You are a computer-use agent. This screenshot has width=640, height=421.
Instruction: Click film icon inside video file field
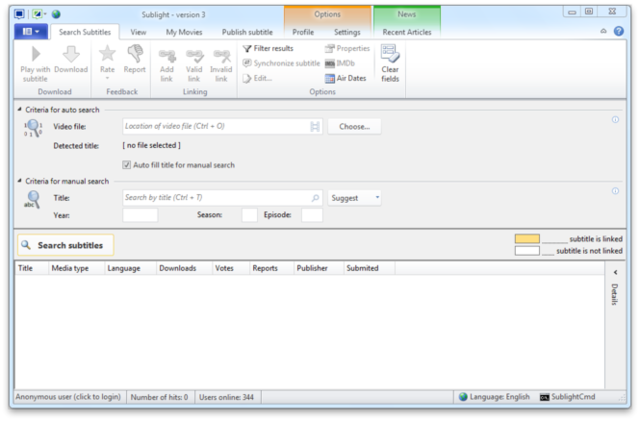pos(315,127)
